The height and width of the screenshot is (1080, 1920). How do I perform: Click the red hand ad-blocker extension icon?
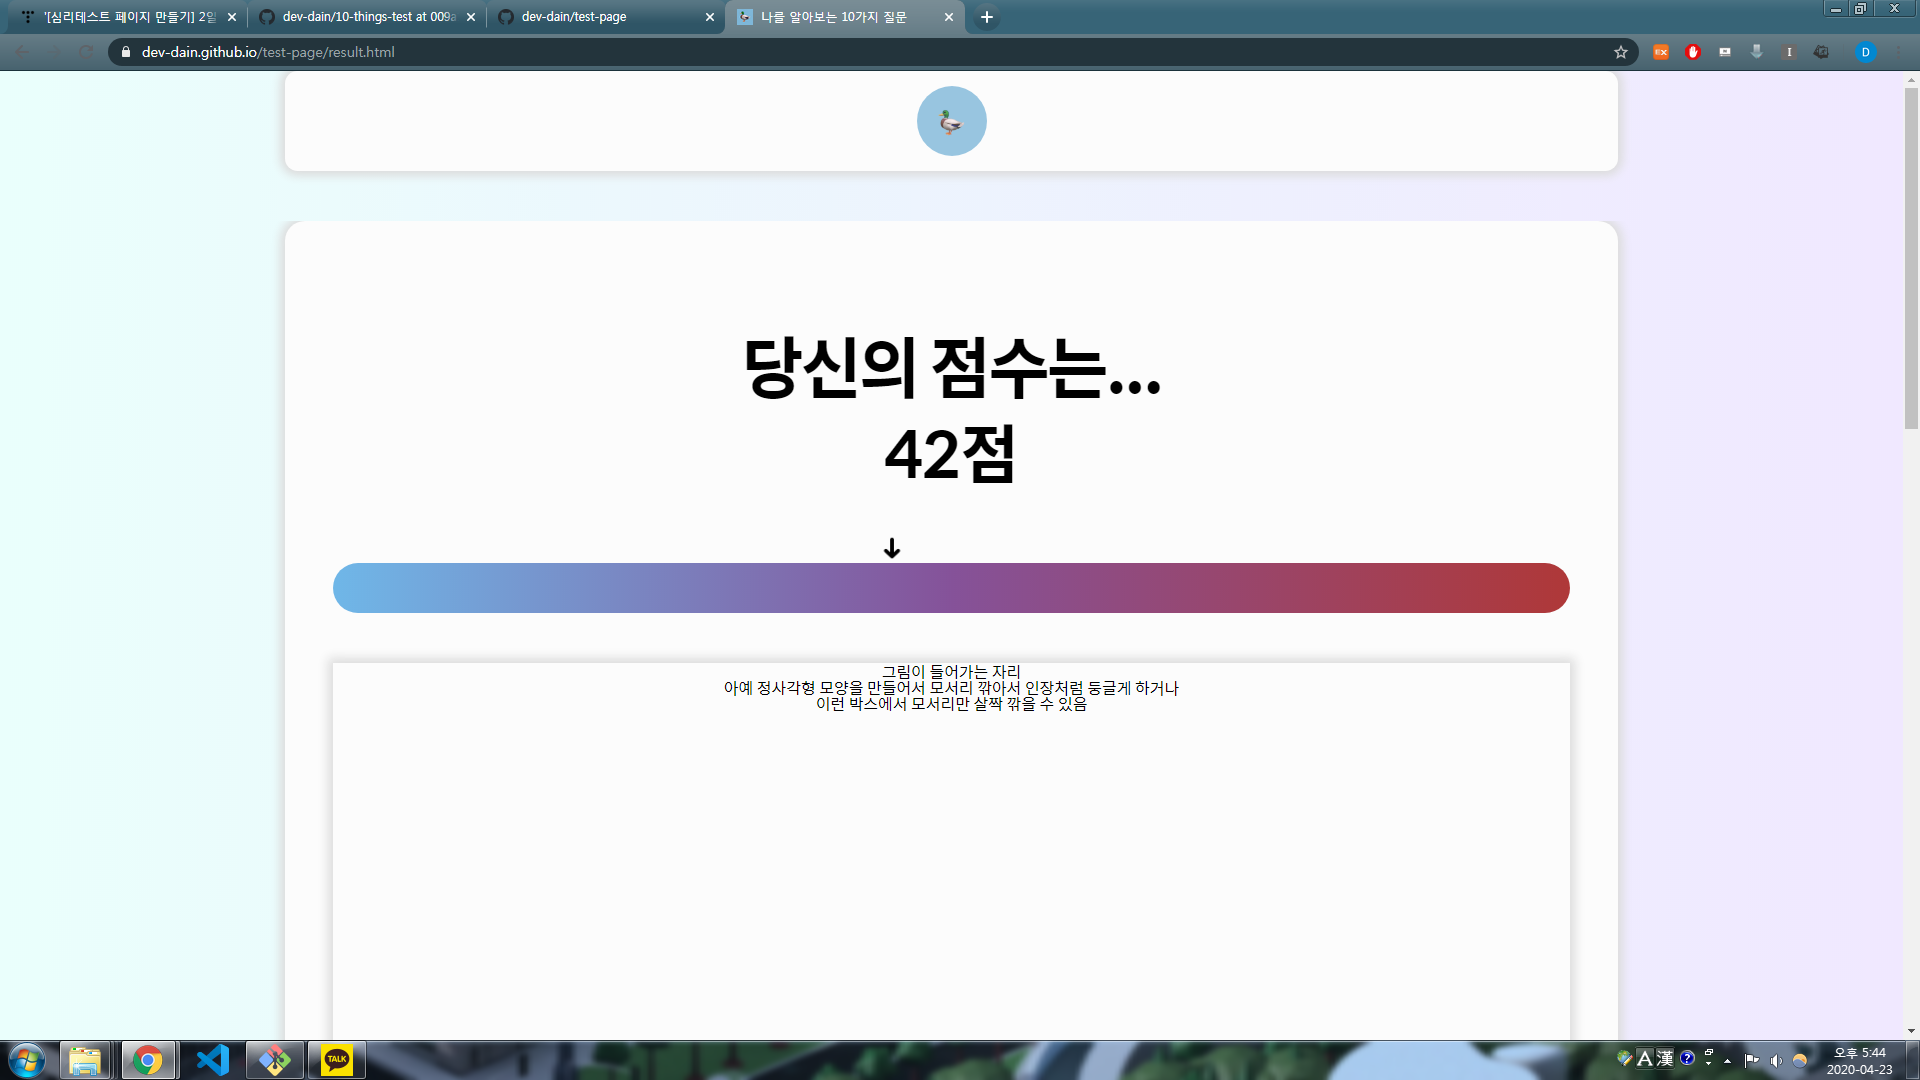(1693, 52)
